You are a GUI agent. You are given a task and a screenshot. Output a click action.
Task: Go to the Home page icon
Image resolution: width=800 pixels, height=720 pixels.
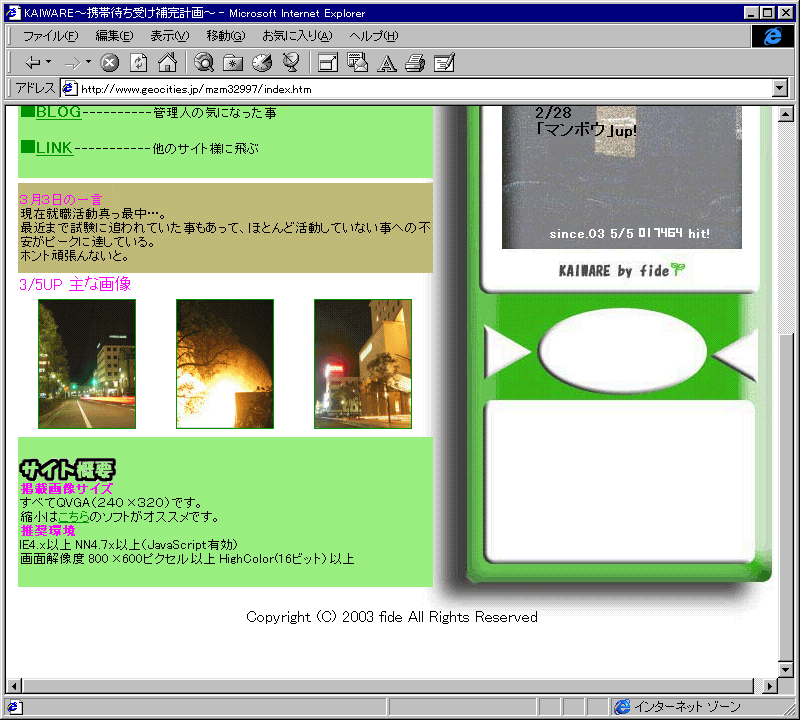[x=167, y=63]
